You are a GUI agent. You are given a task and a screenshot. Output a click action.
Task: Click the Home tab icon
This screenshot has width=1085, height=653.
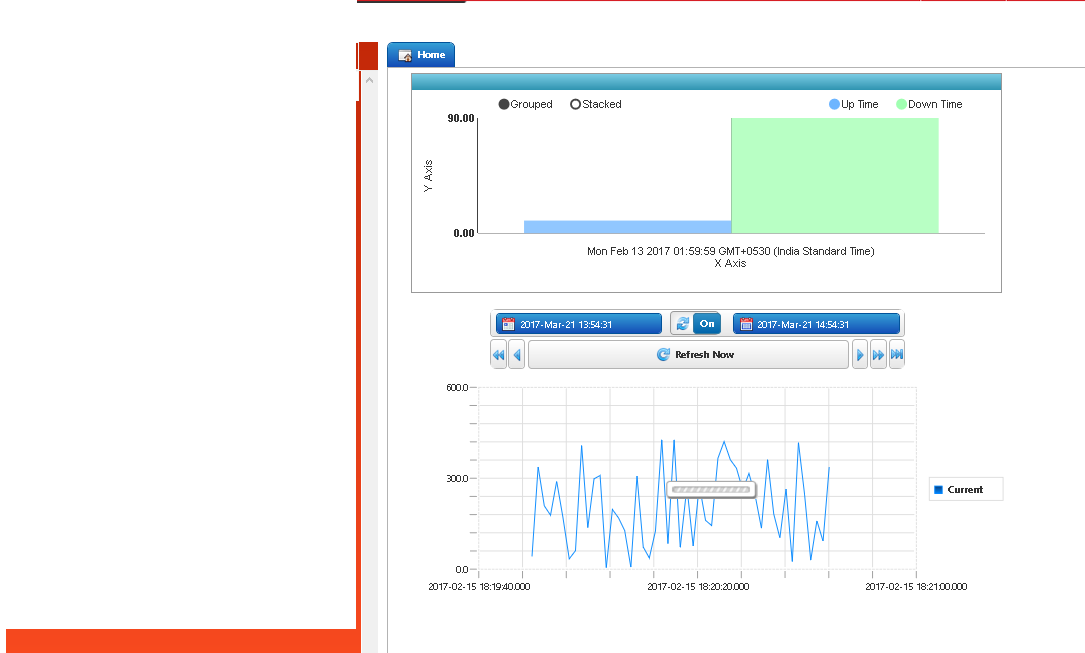pyautogui.click(x=405, y=55)
